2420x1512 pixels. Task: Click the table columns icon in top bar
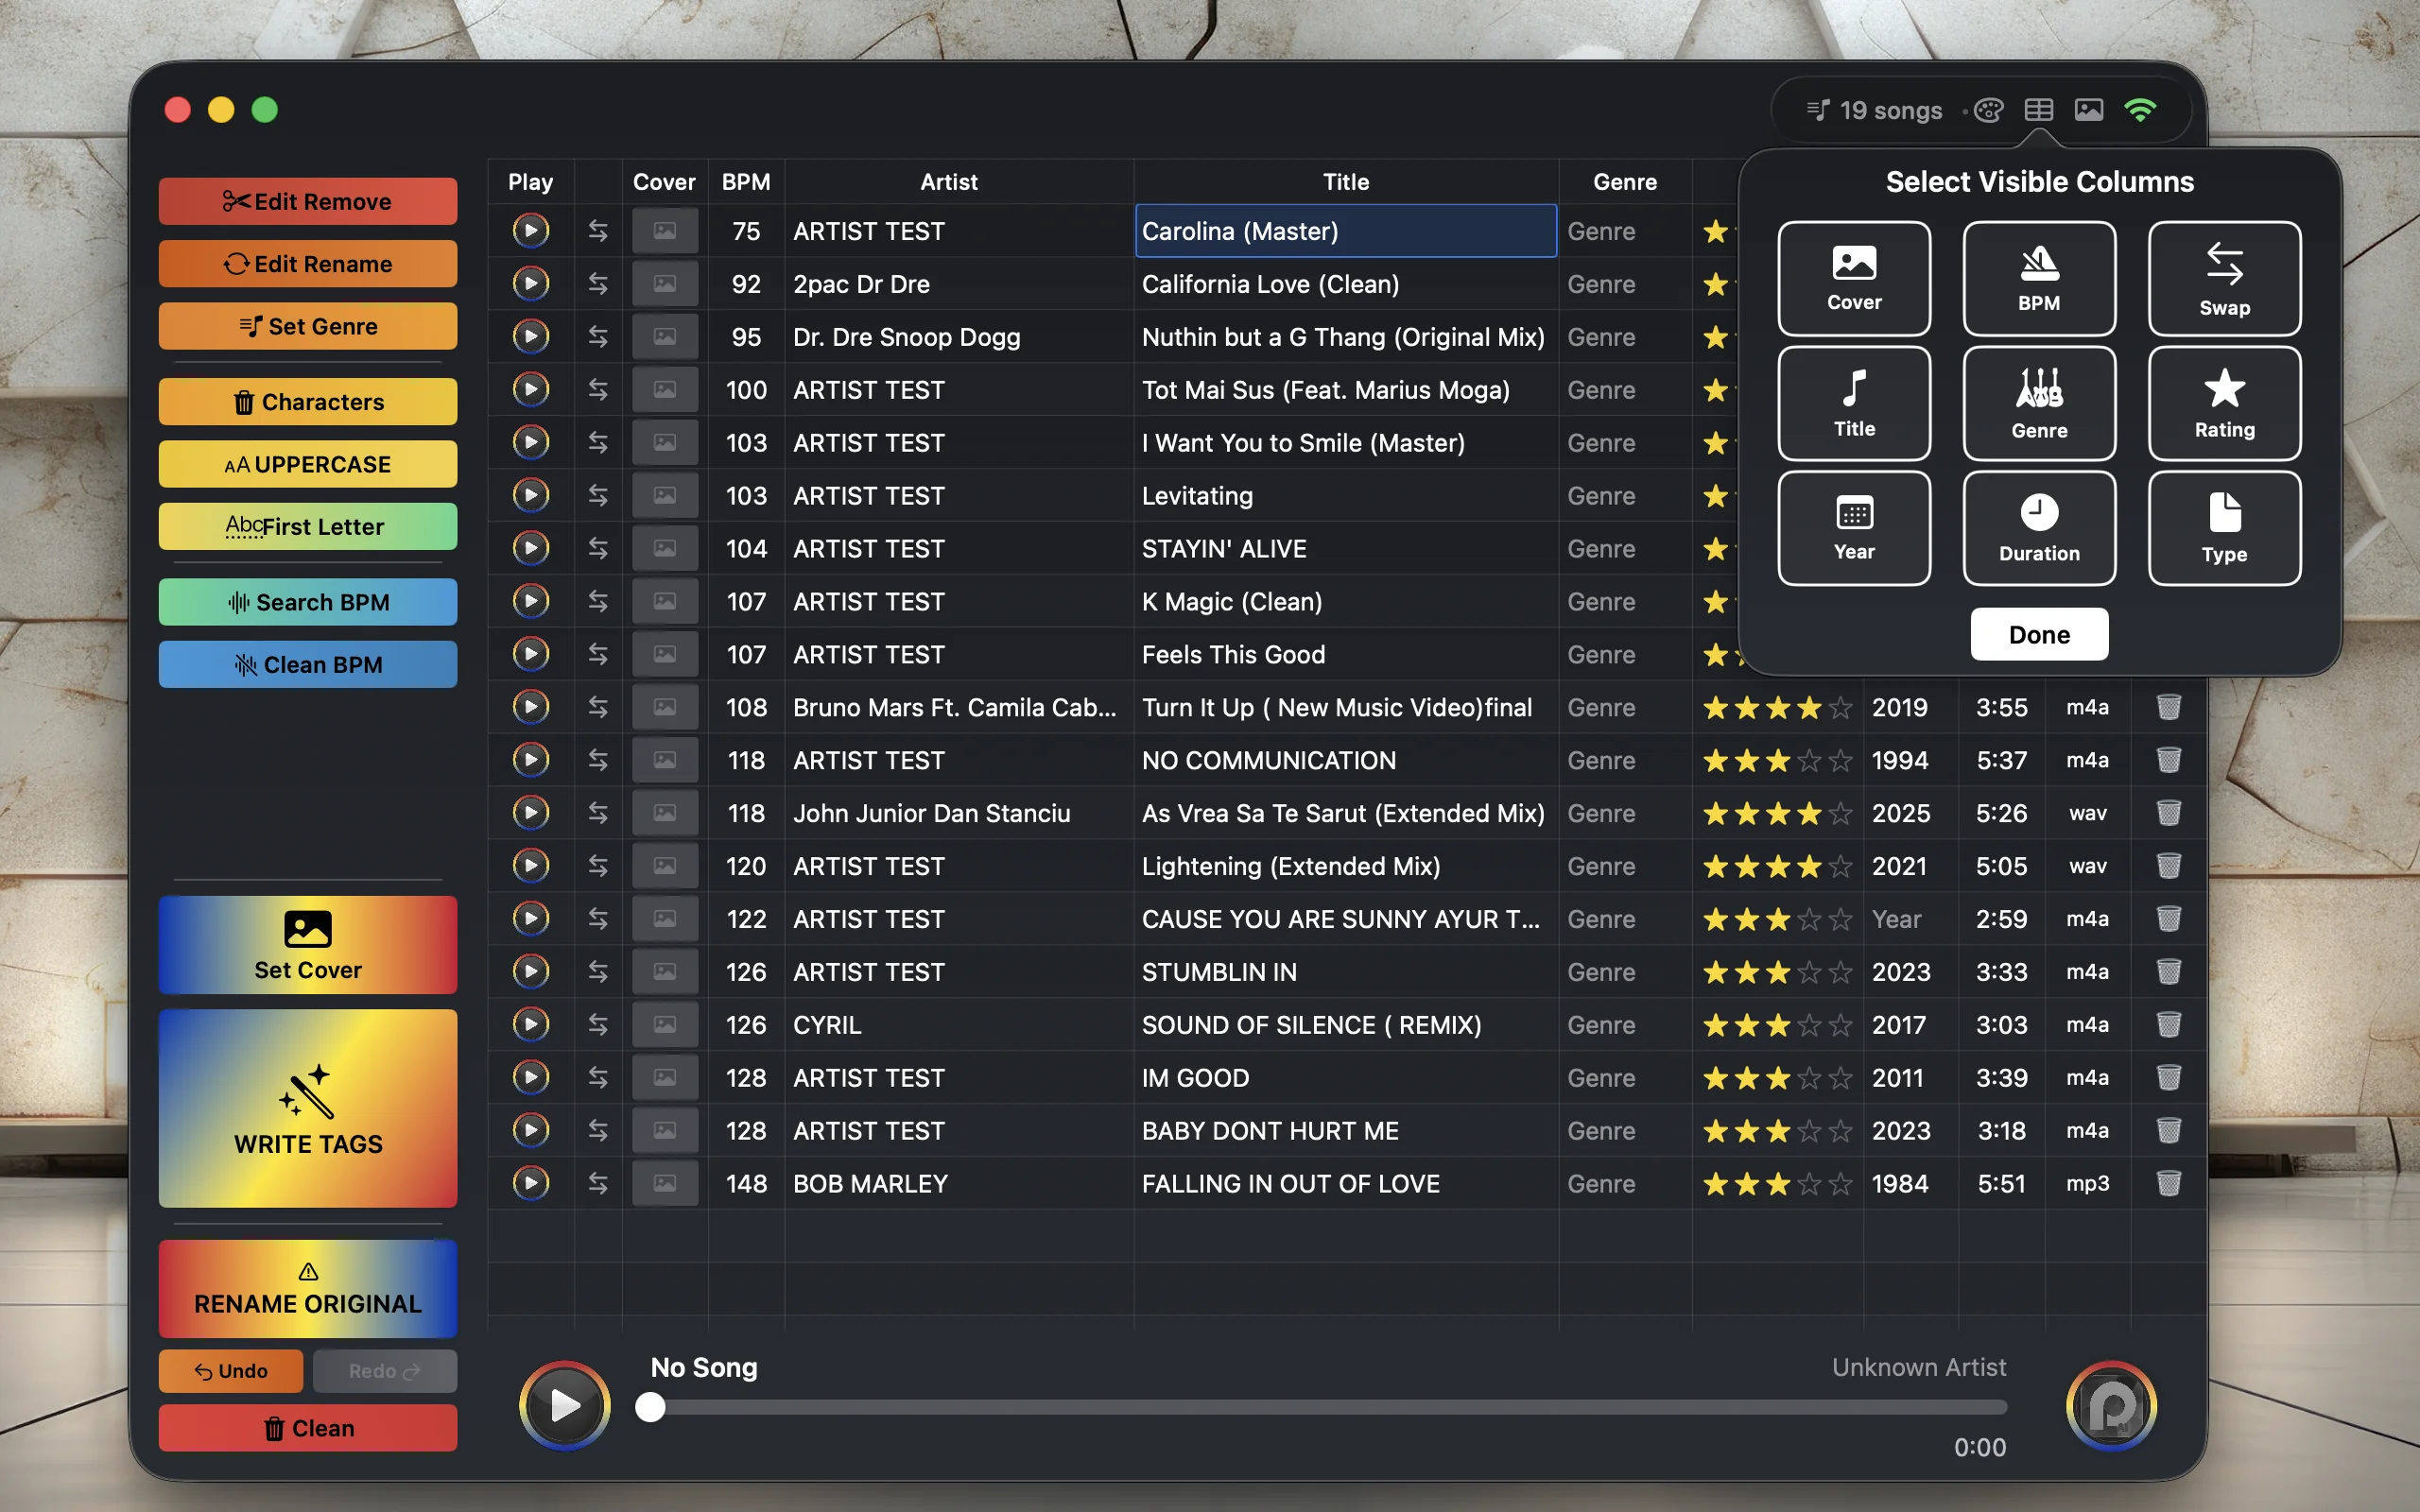[2038, 110]
